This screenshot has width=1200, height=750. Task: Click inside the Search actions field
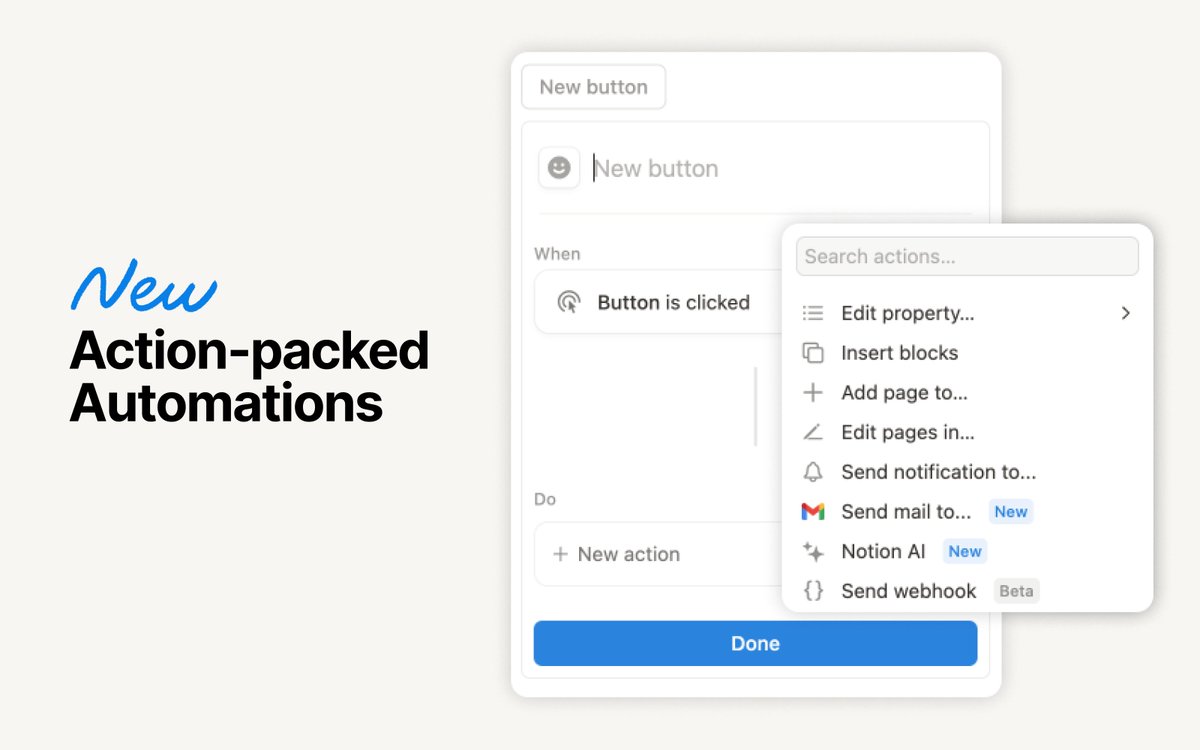pyautogui.click(x=966, y=256)
